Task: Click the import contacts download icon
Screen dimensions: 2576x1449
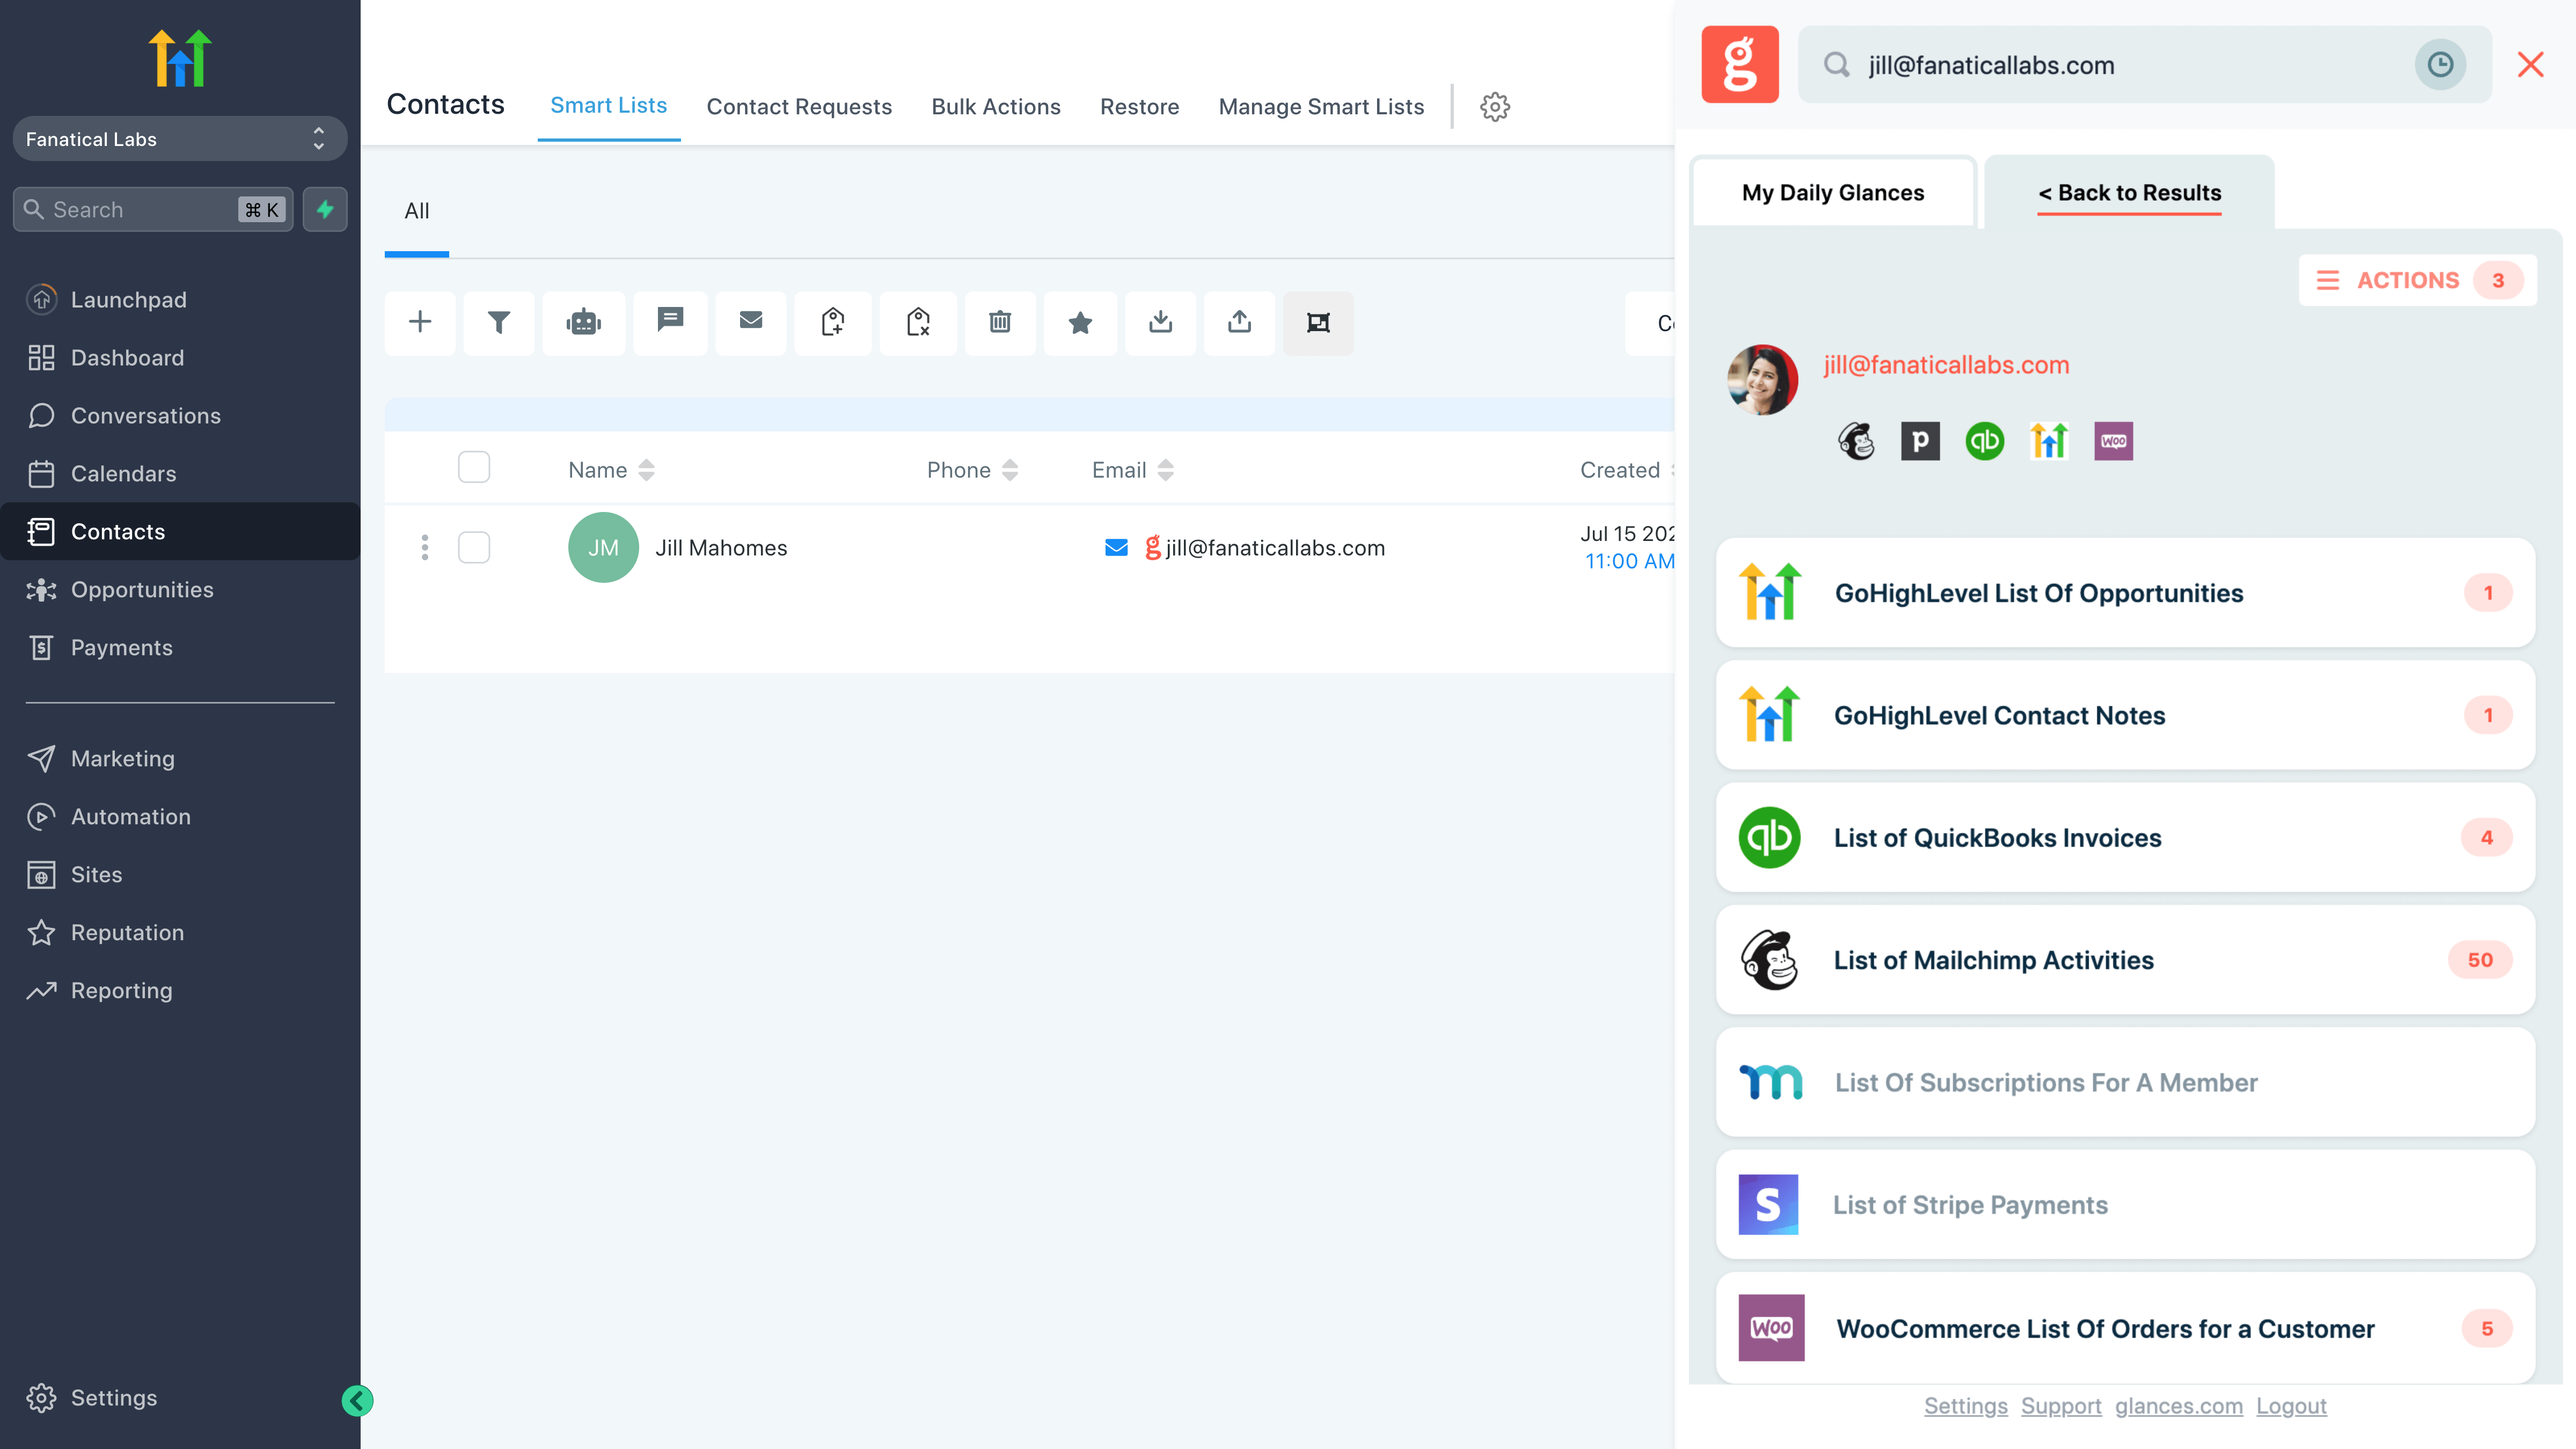Action: click(1160, 322)
